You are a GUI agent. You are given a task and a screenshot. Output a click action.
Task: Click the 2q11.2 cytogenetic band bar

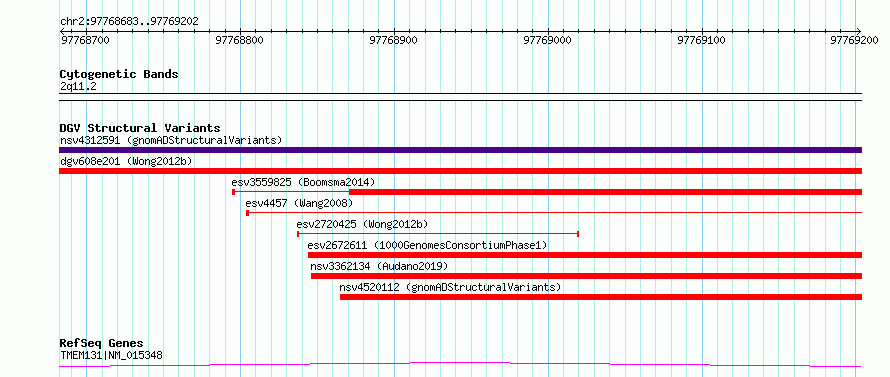click(x=460, y=97)
